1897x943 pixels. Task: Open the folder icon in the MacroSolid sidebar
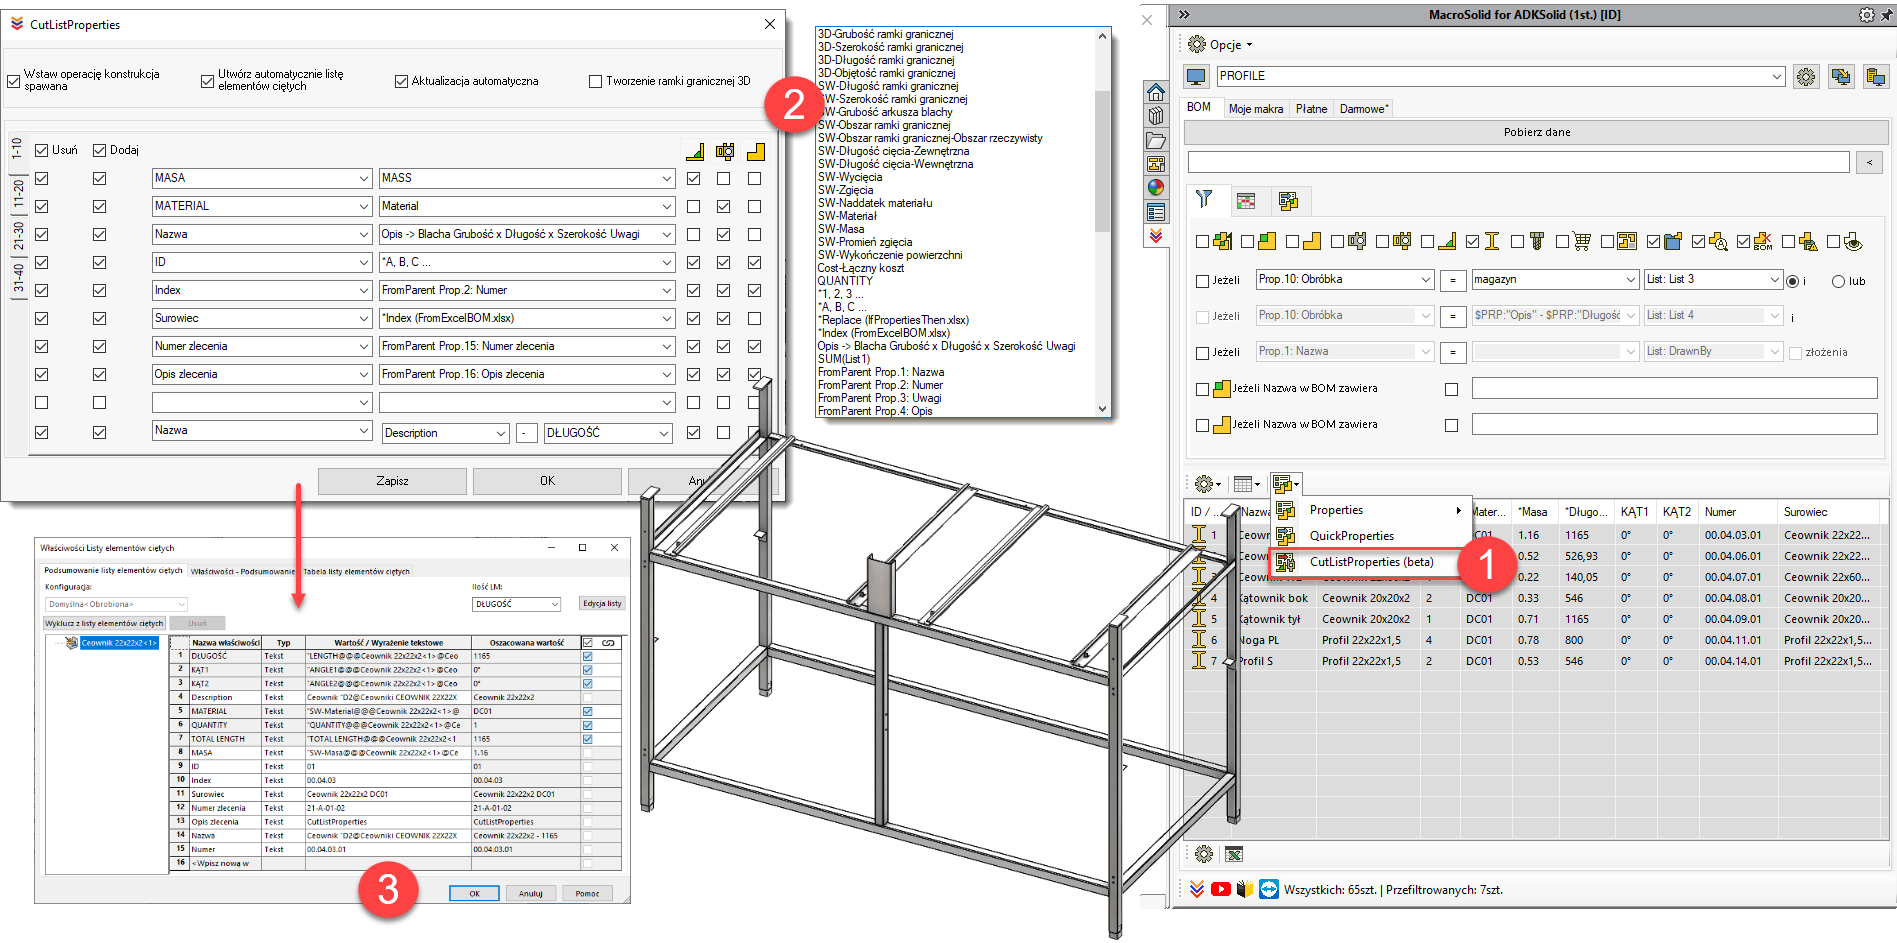pyautogui.click(x=1156, y=140)
